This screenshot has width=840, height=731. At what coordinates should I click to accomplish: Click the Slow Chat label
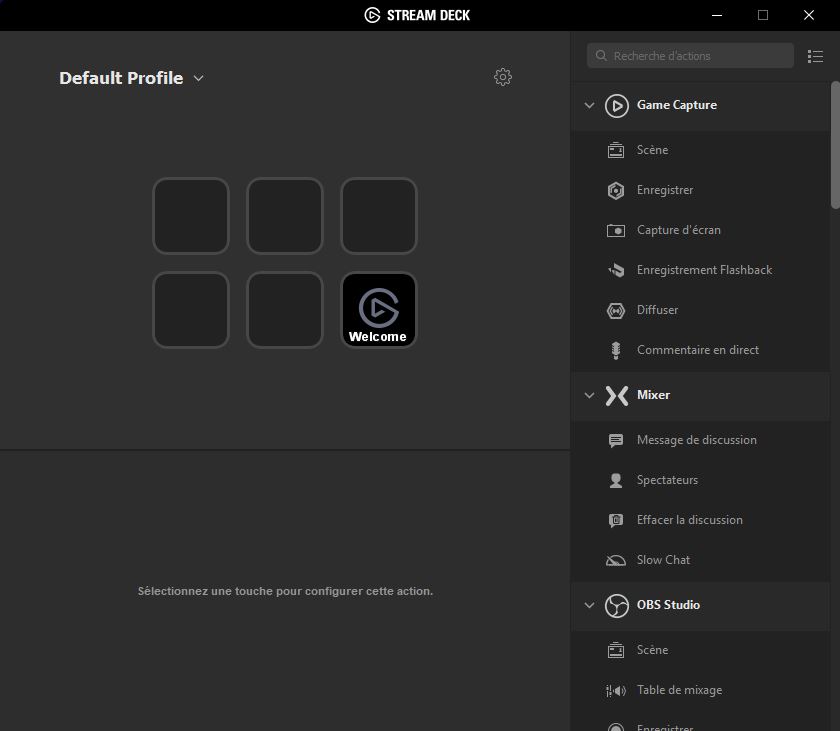point(663,560)
